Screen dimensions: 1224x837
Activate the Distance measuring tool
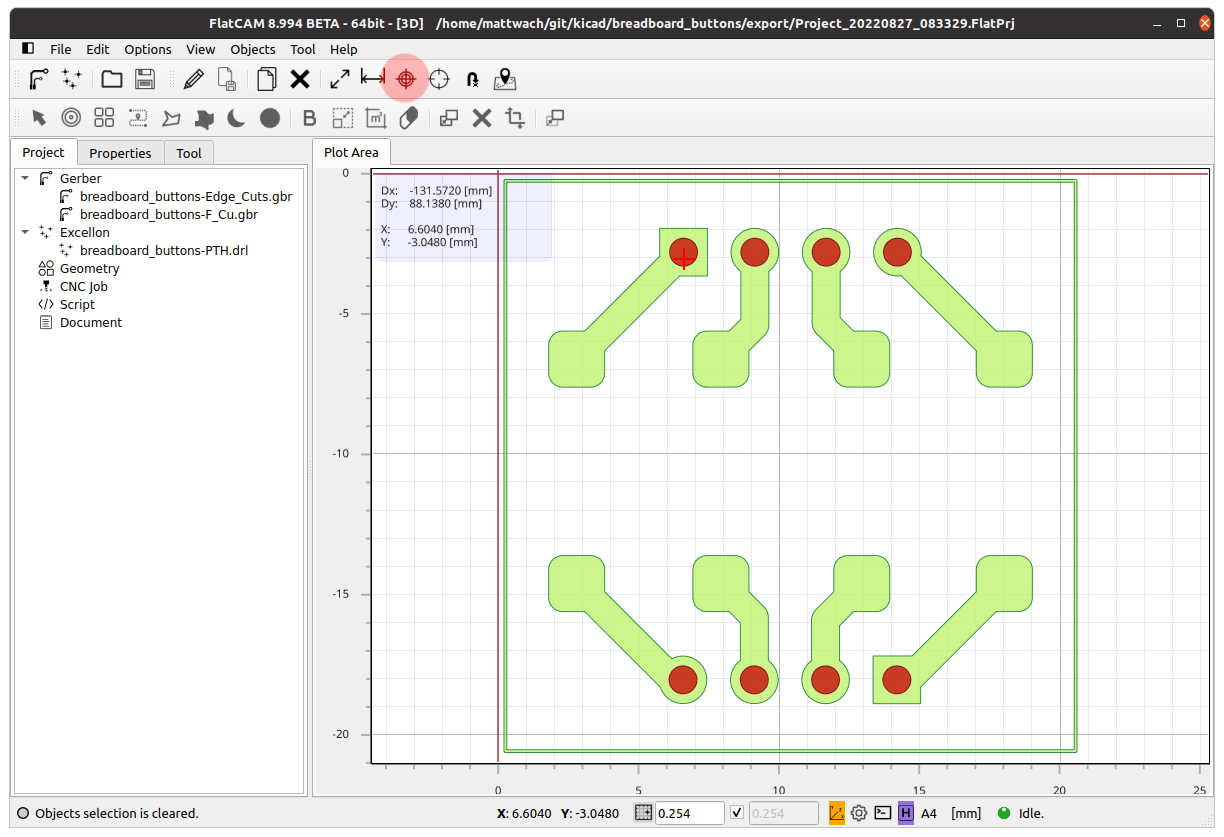(x=373, y=79)
